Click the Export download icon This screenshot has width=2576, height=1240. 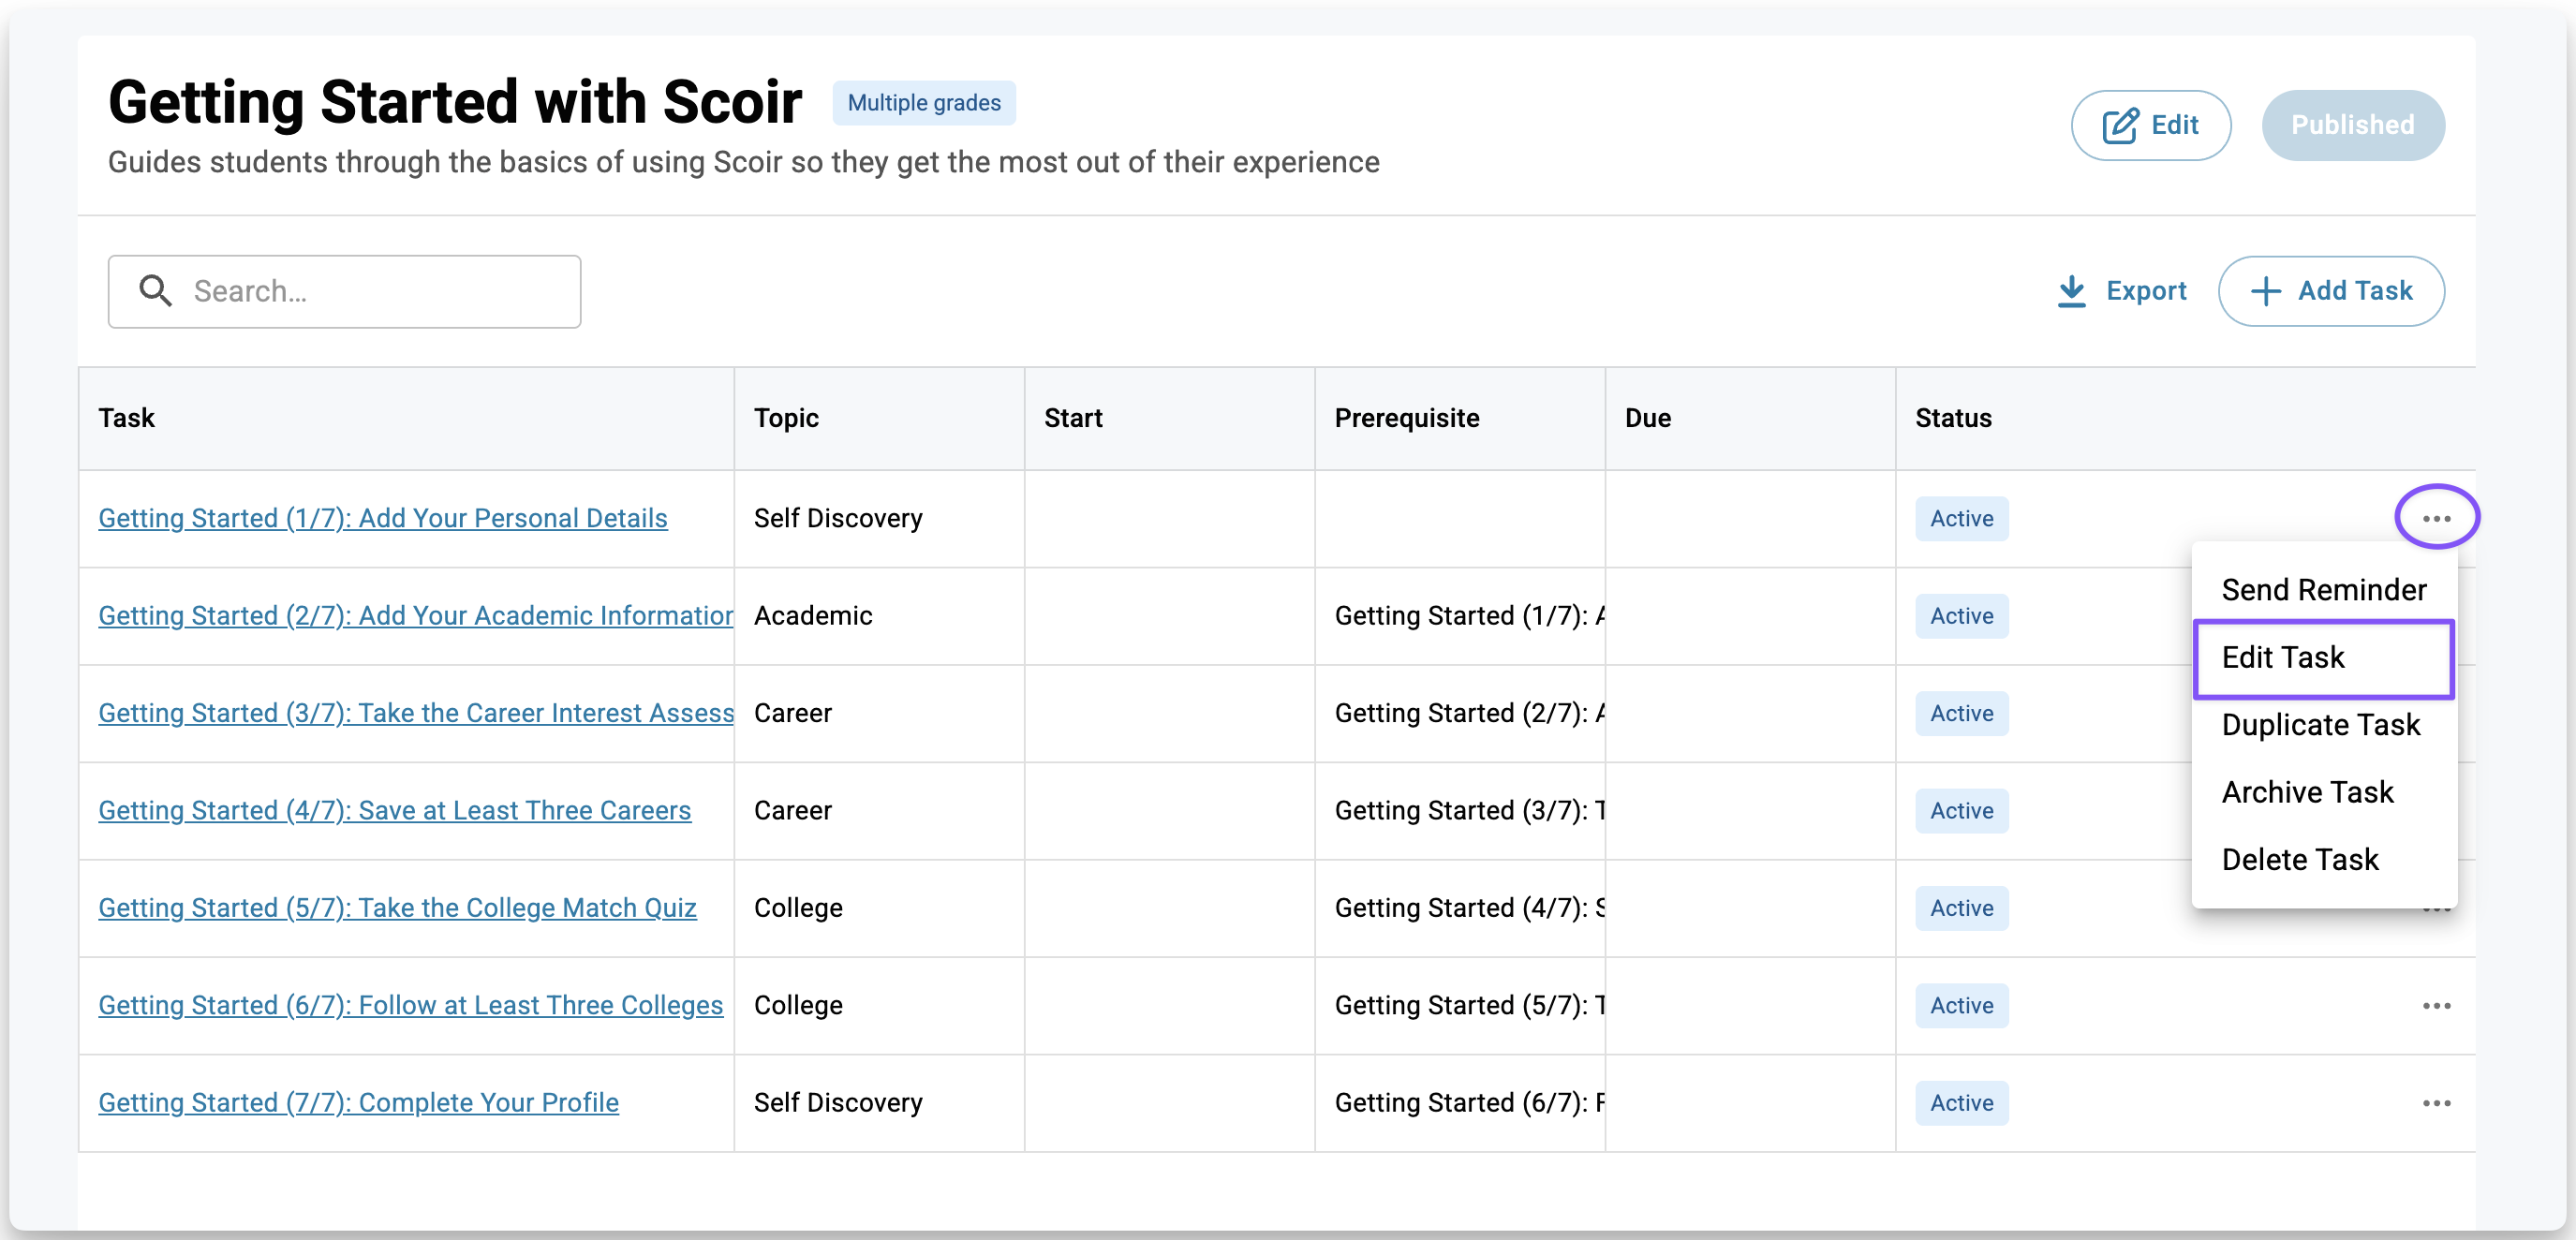point(2071,291)
